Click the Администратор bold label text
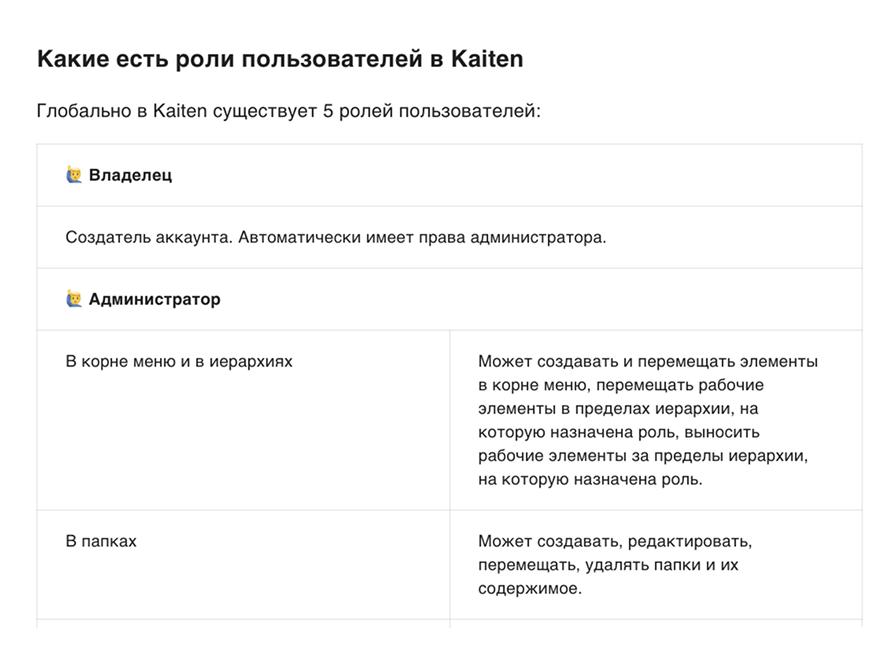Screen dimensions: 896x649 pos(154,299)
